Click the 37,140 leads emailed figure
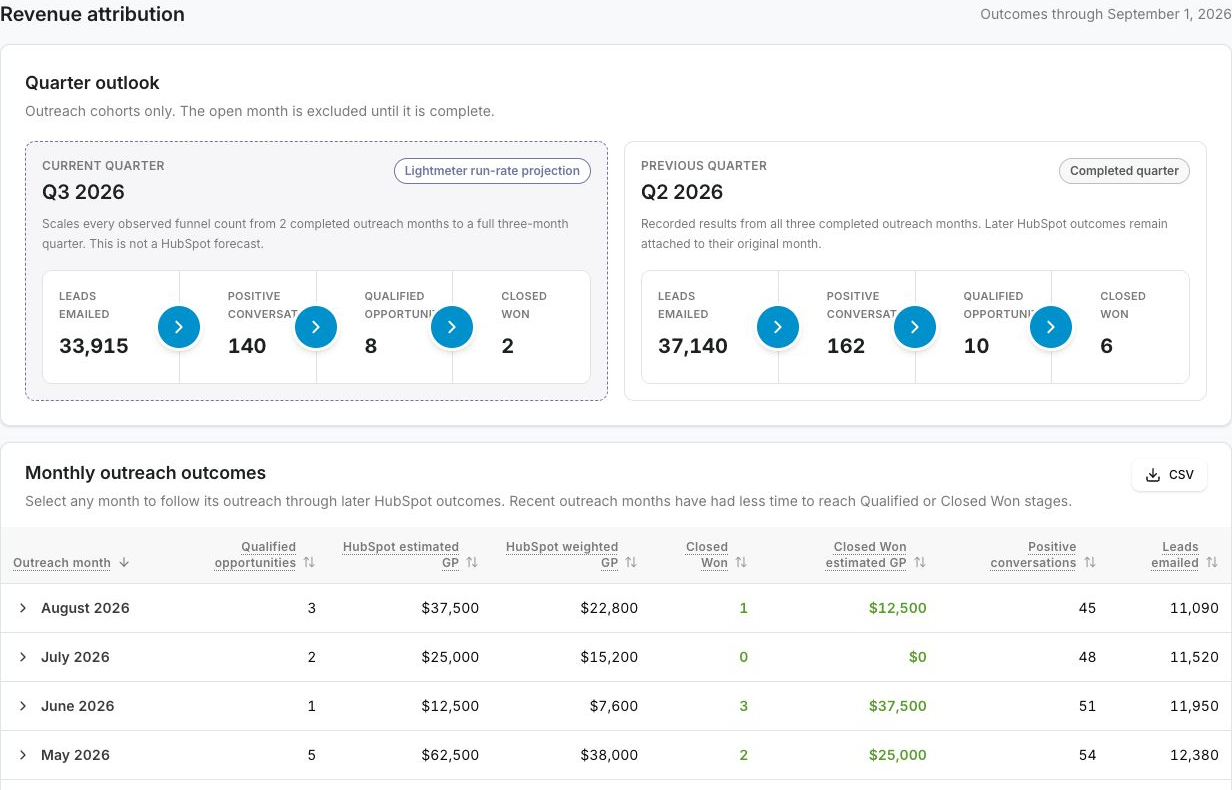 coord(693,346)
